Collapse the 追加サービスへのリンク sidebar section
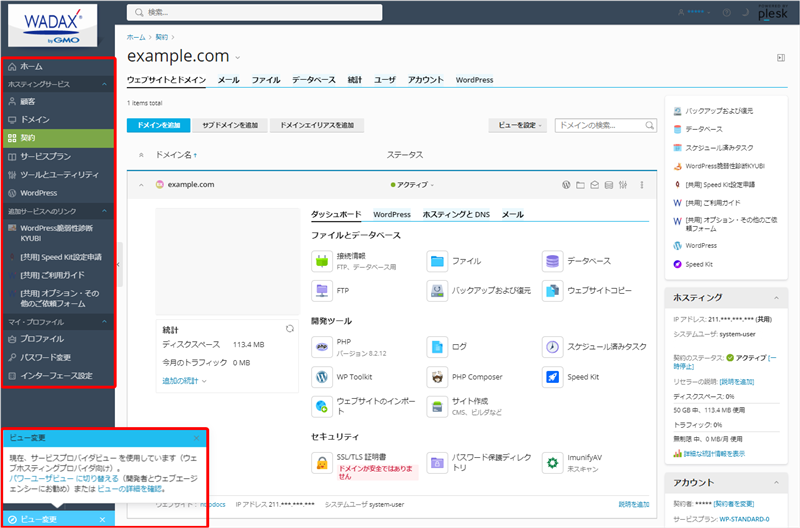The width and height of the screenshot is (800, 528). pyautogui.click(x=105, y=211)
